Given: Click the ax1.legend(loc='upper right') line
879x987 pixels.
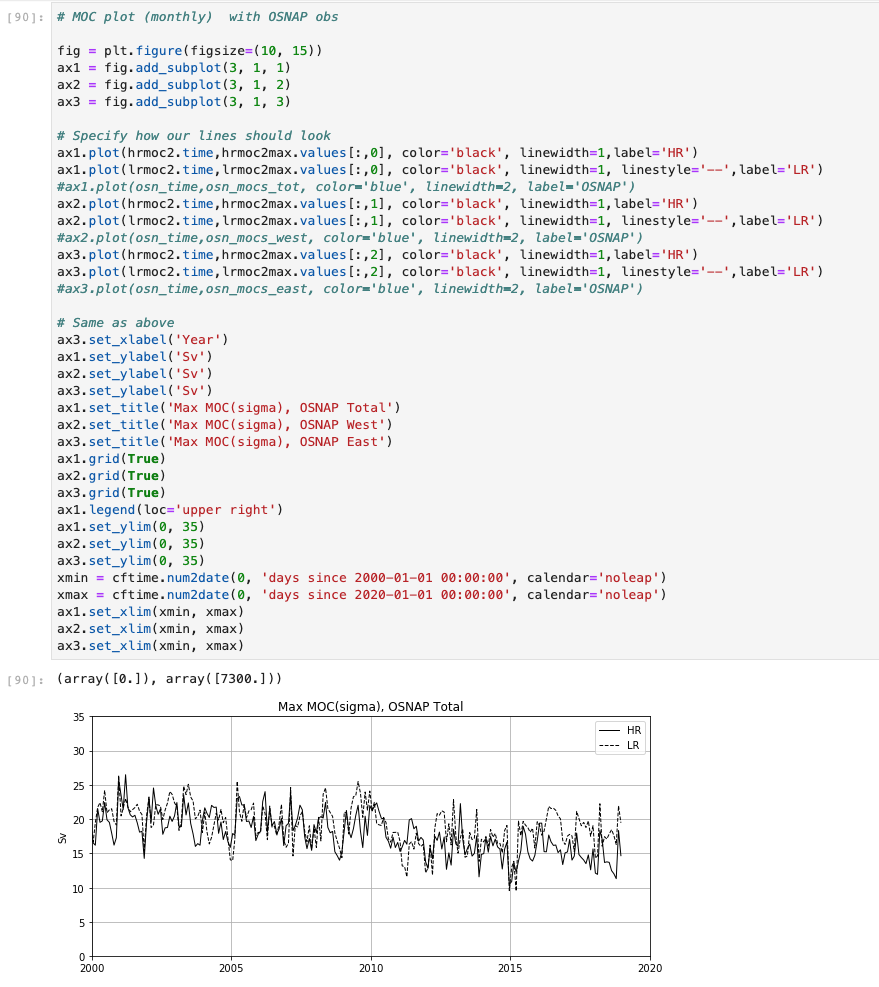Looking at the screenshot, I should (x=170, y=510).
